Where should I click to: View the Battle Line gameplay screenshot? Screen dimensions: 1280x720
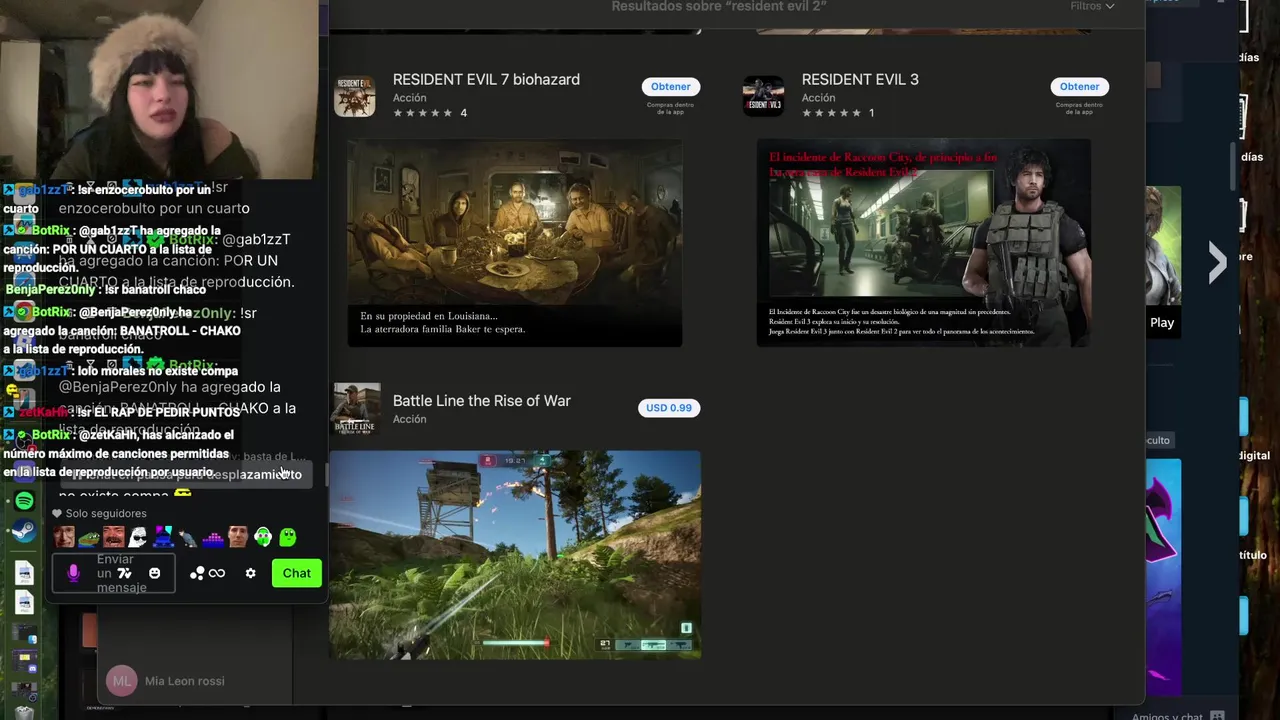[515, 555]
